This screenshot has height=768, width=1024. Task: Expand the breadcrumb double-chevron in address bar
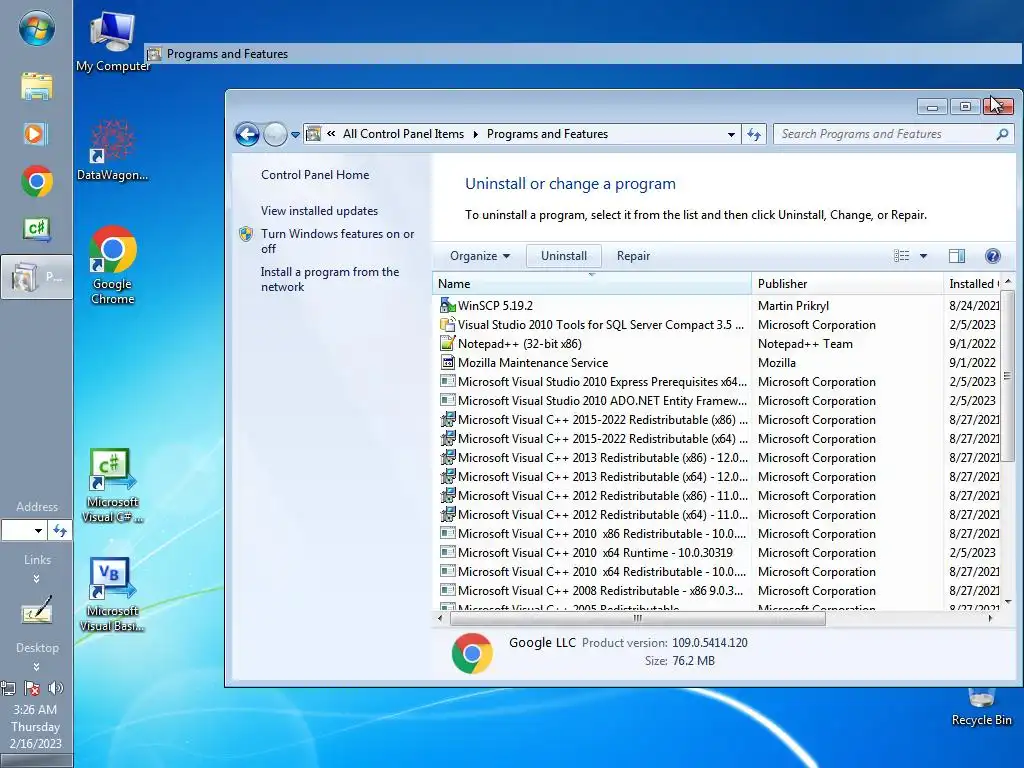(x=331, y=134)
